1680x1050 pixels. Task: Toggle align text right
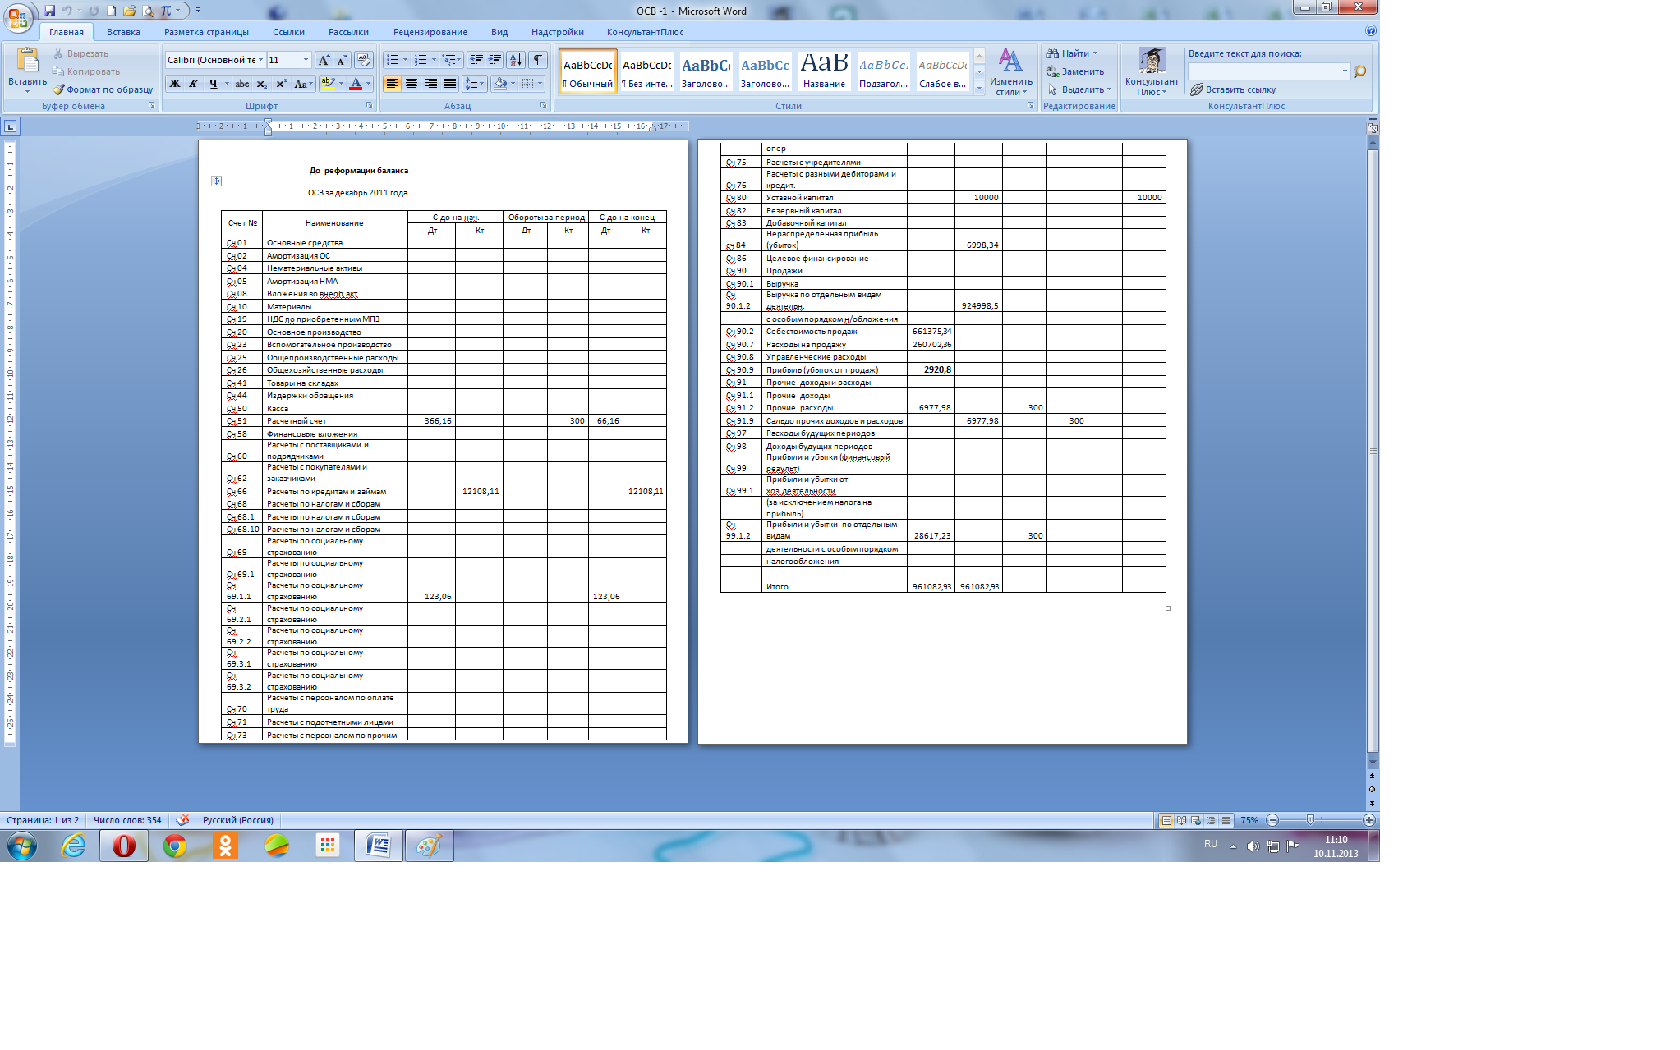[x=430, y=84]
